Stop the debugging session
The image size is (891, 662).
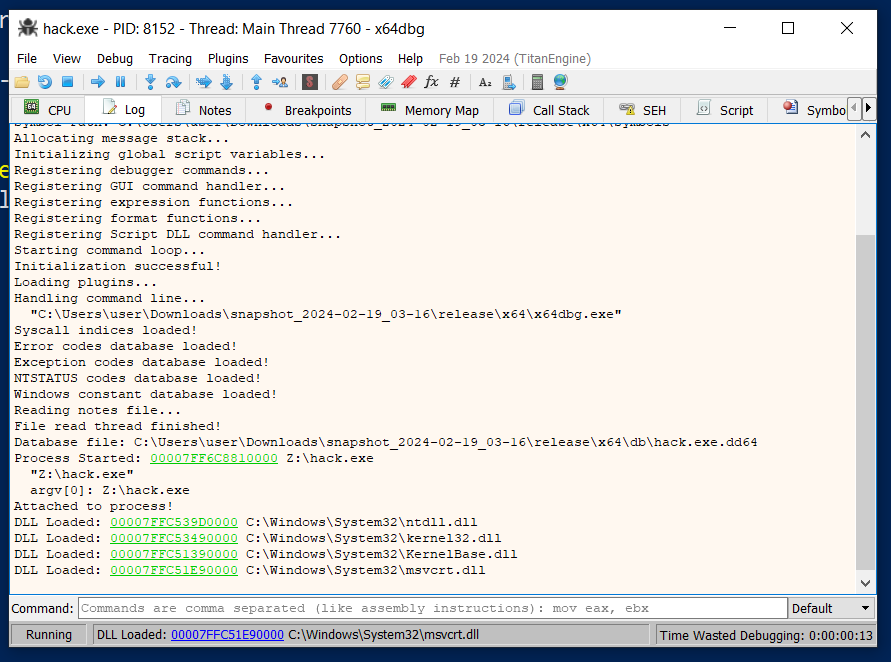point(68,82)
